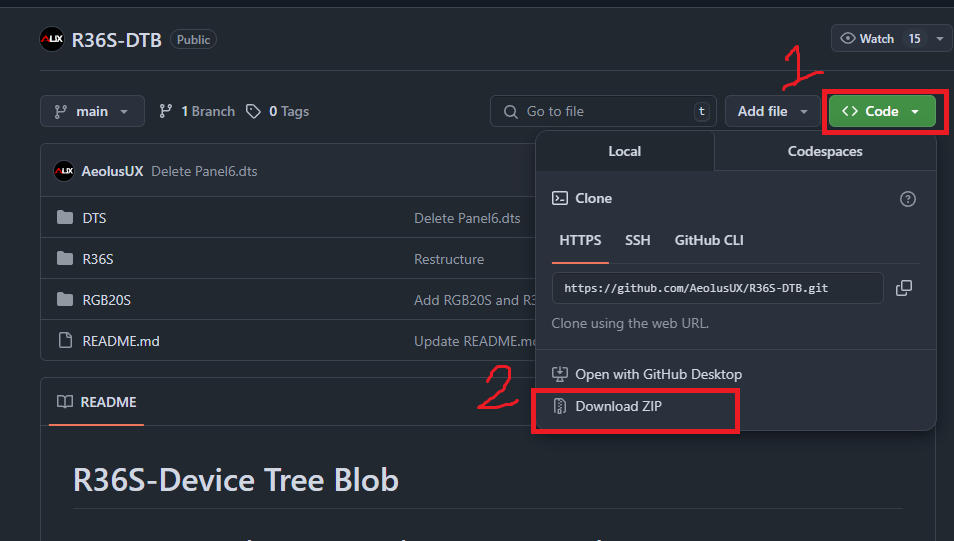Click the Watch count 15

(x=914, y=39)
